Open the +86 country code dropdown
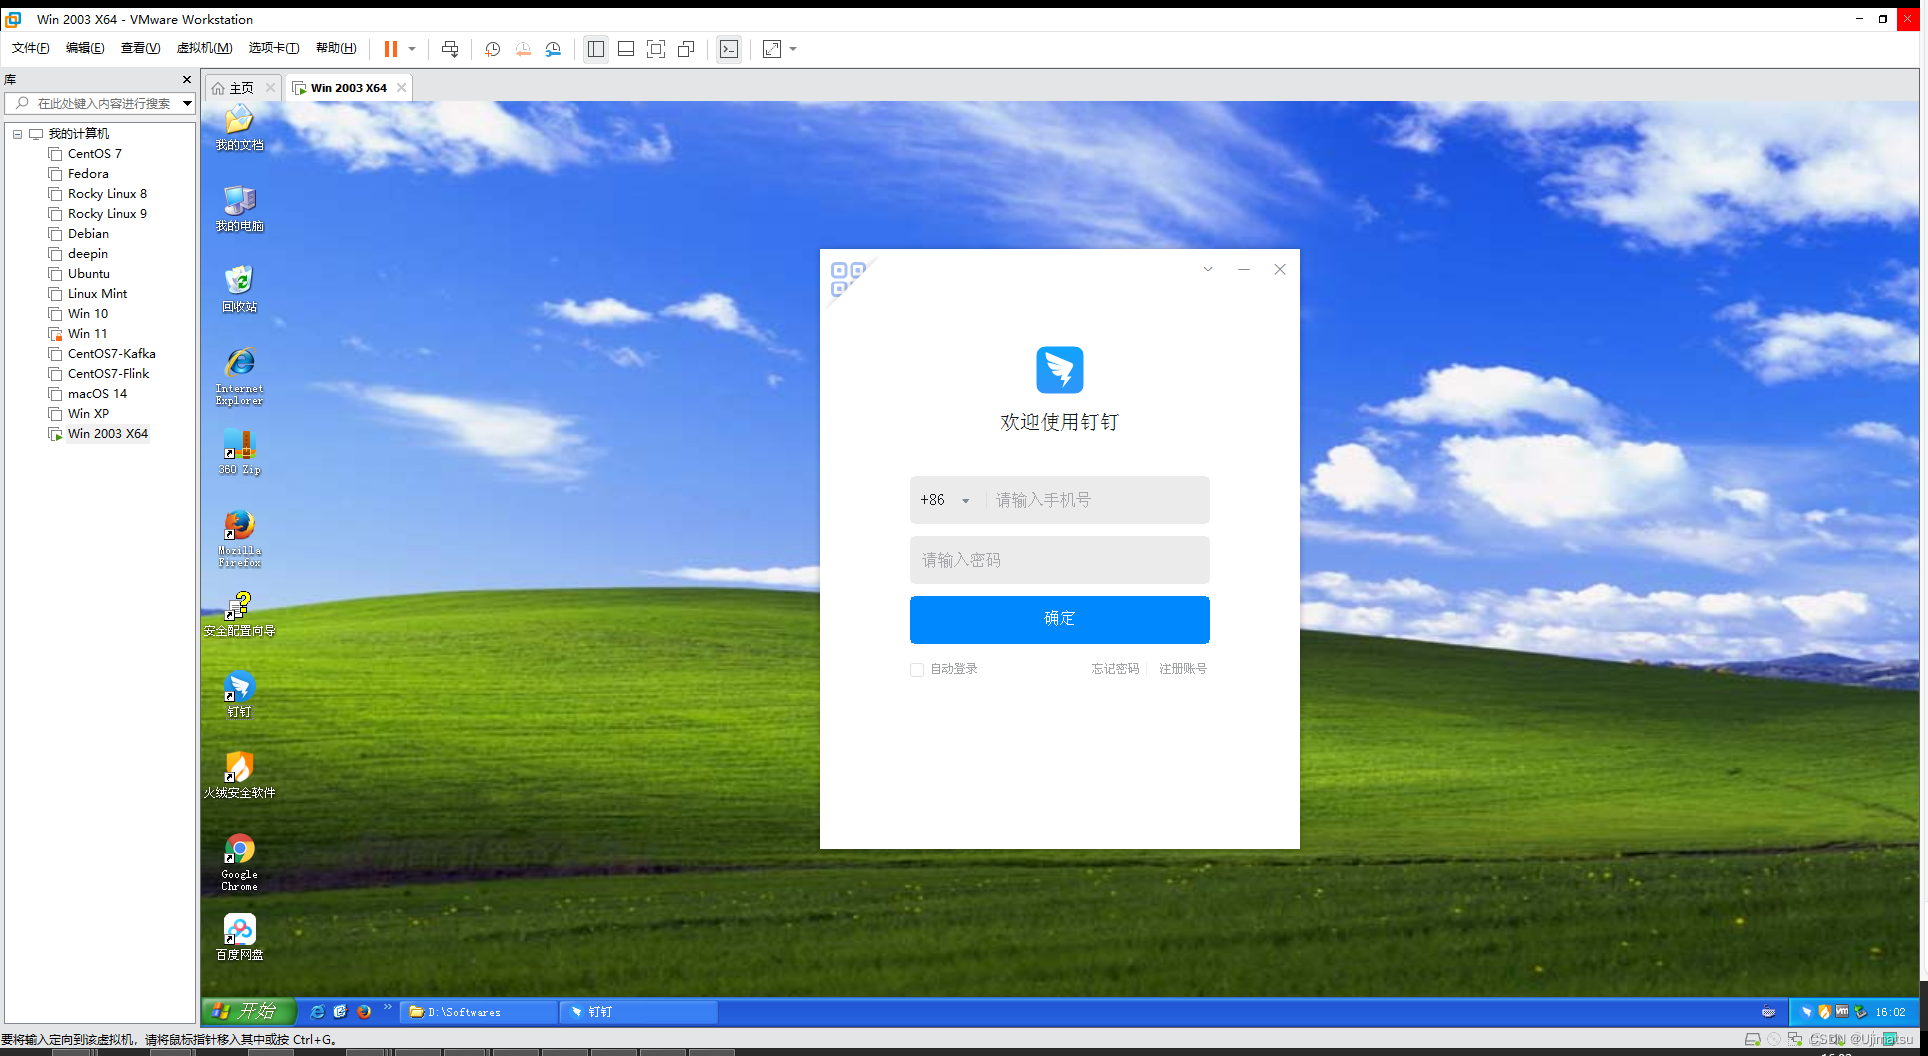1928x1056 pixels. pos(945,500)
